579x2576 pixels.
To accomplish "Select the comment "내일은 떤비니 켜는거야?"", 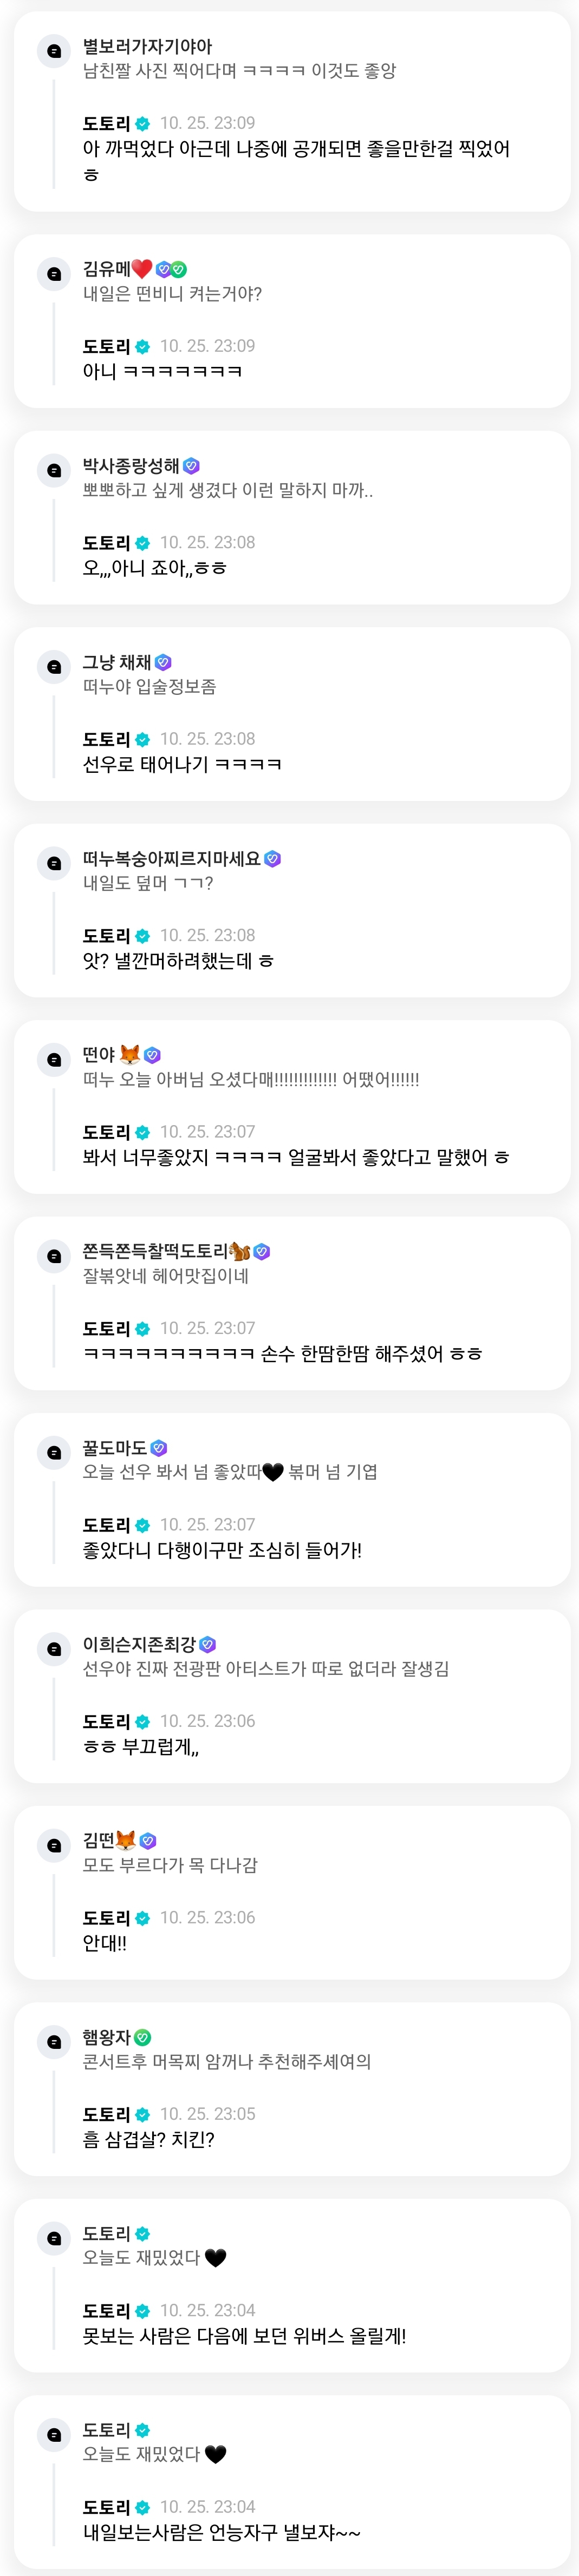I will (x=172, y=294).
